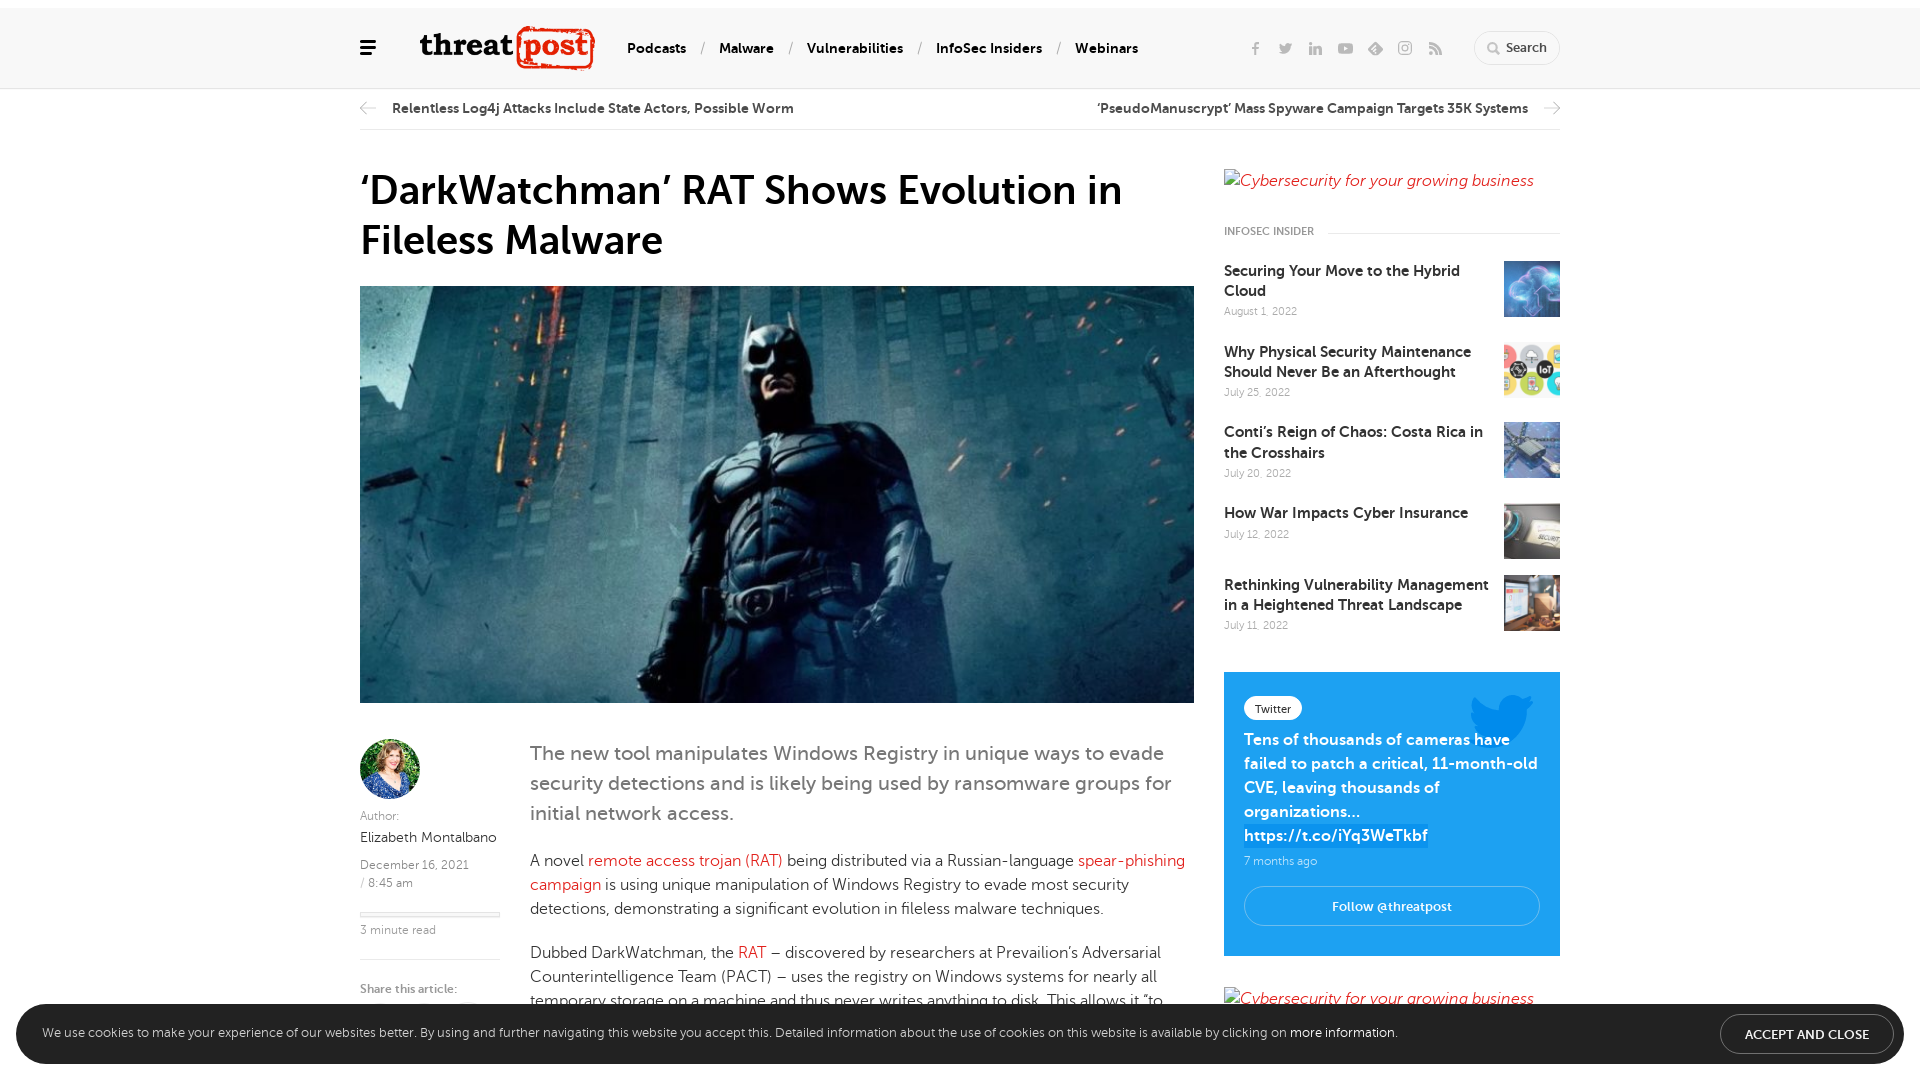The width and height of the screenshot is (1920, 1080).
Task: Click more information in cookie banner
Action: (1342, 1033)
